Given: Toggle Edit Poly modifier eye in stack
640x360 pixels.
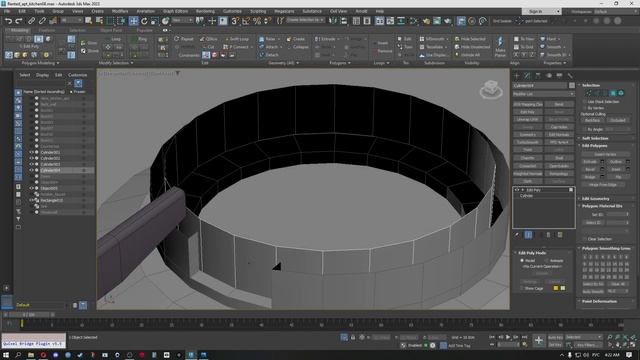Looking at the screenshot, I should coord(517,190).
